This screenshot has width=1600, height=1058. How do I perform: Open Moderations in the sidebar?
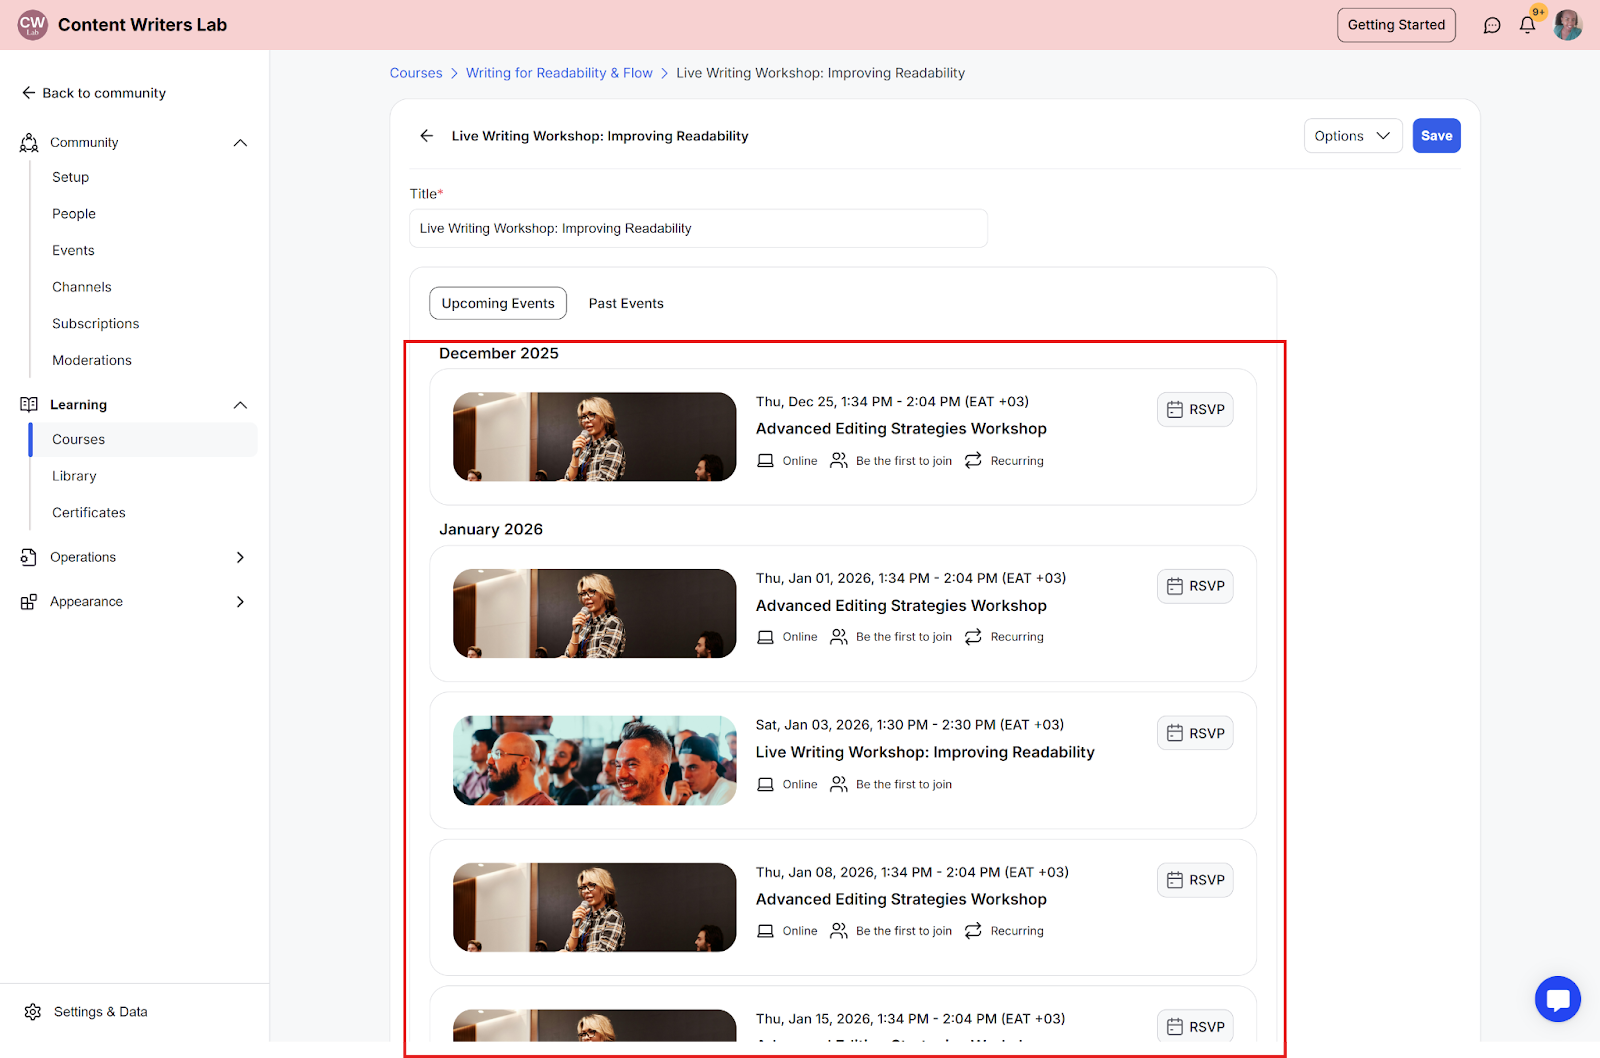[x=92, y=361]
